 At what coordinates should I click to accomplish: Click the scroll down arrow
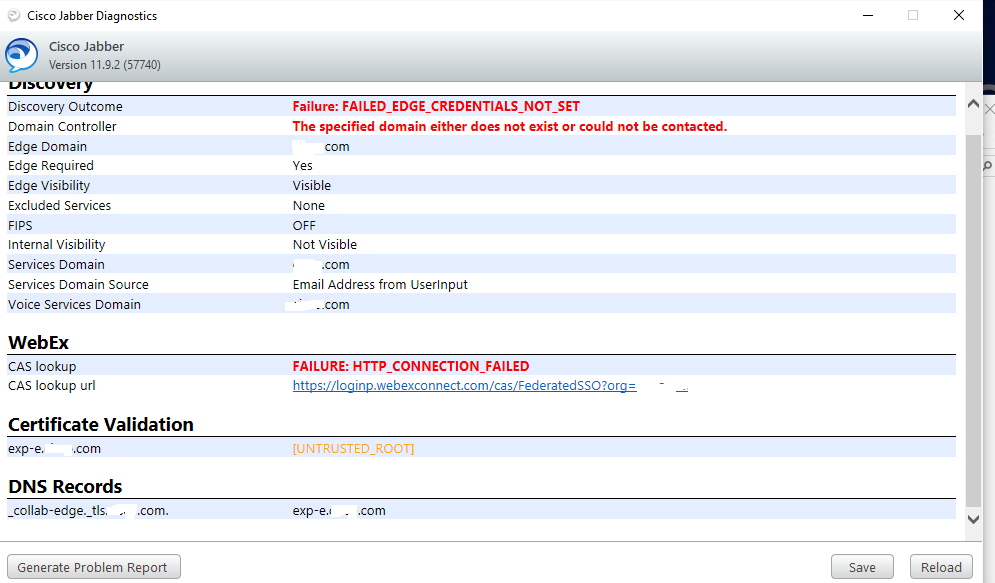[x=973, y=519]
